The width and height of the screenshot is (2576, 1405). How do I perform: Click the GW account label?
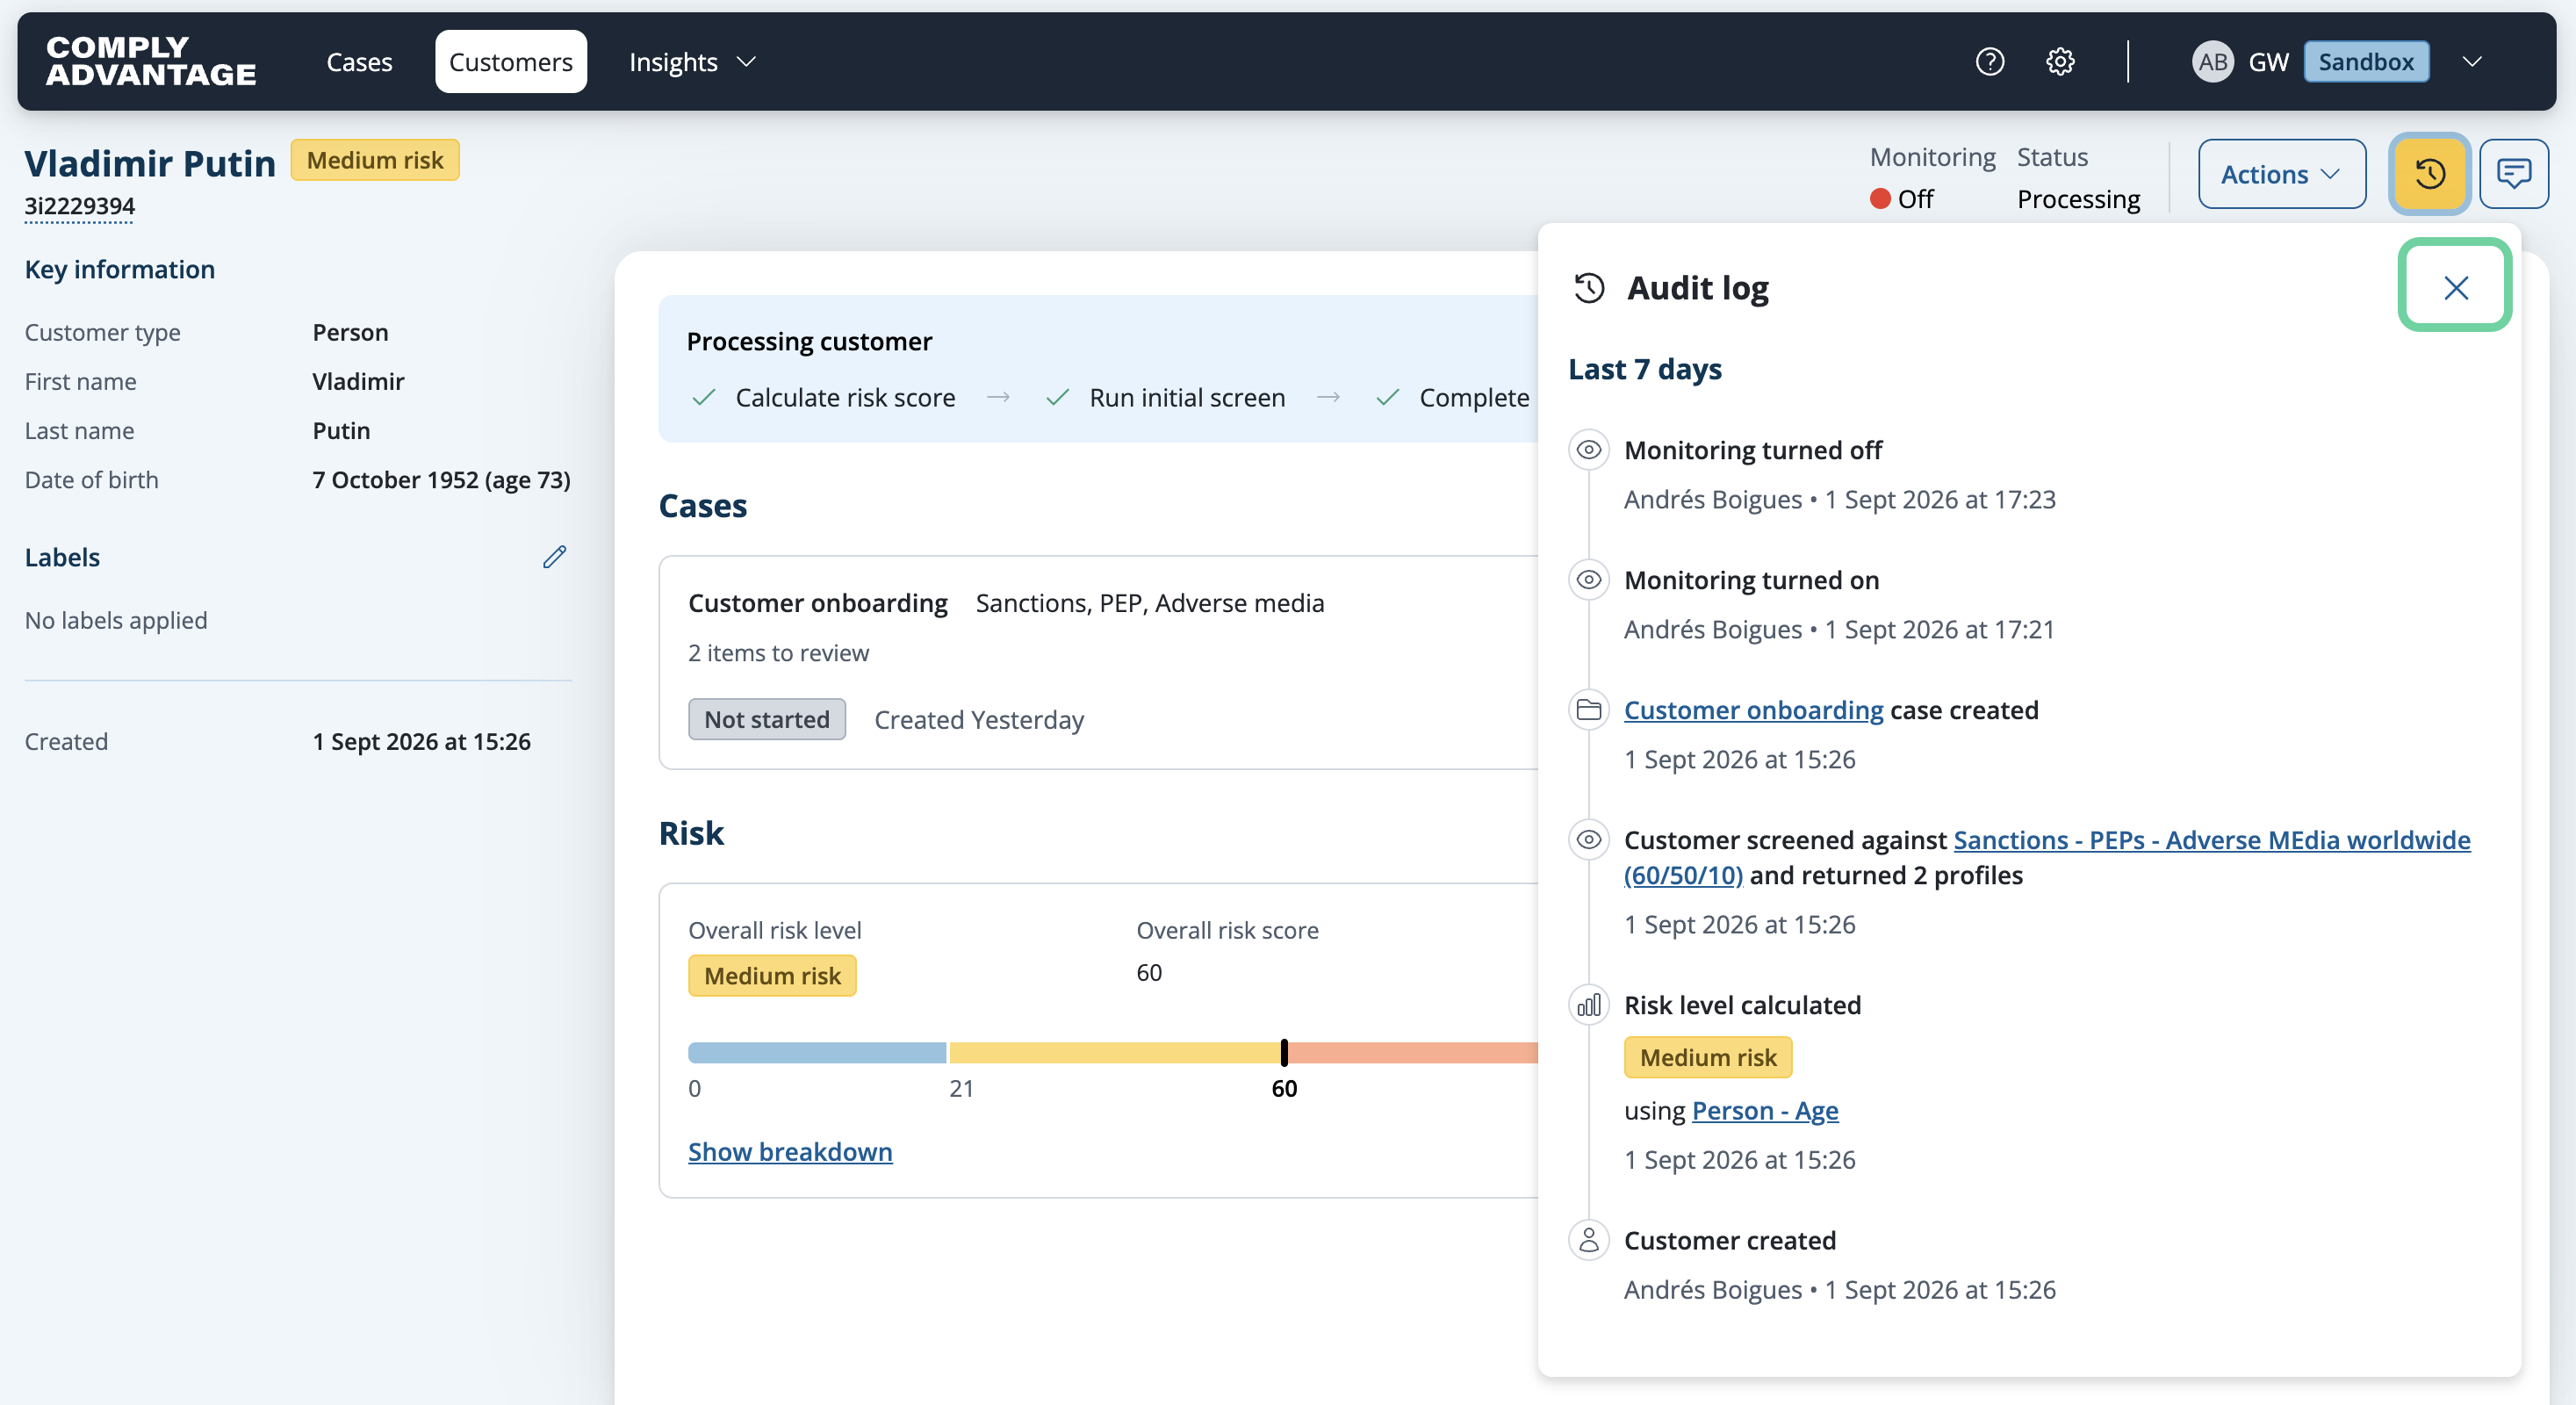2268,62
